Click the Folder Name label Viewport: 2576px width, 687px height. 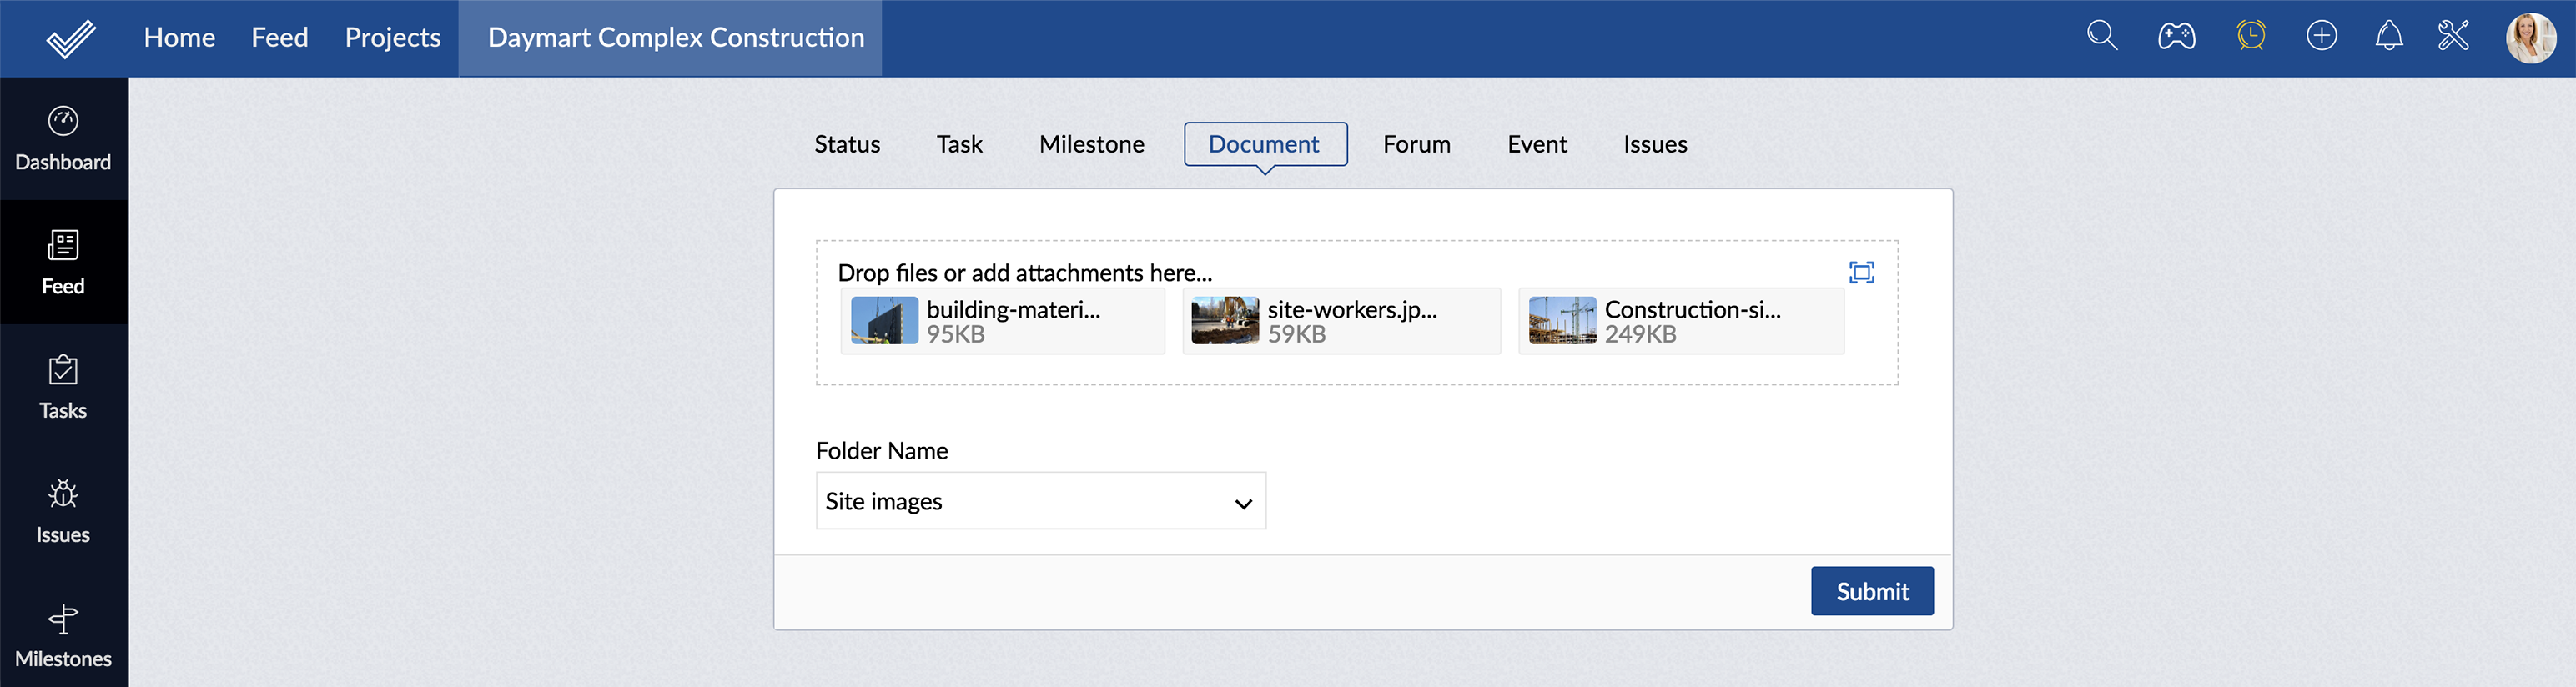[881, 451]
